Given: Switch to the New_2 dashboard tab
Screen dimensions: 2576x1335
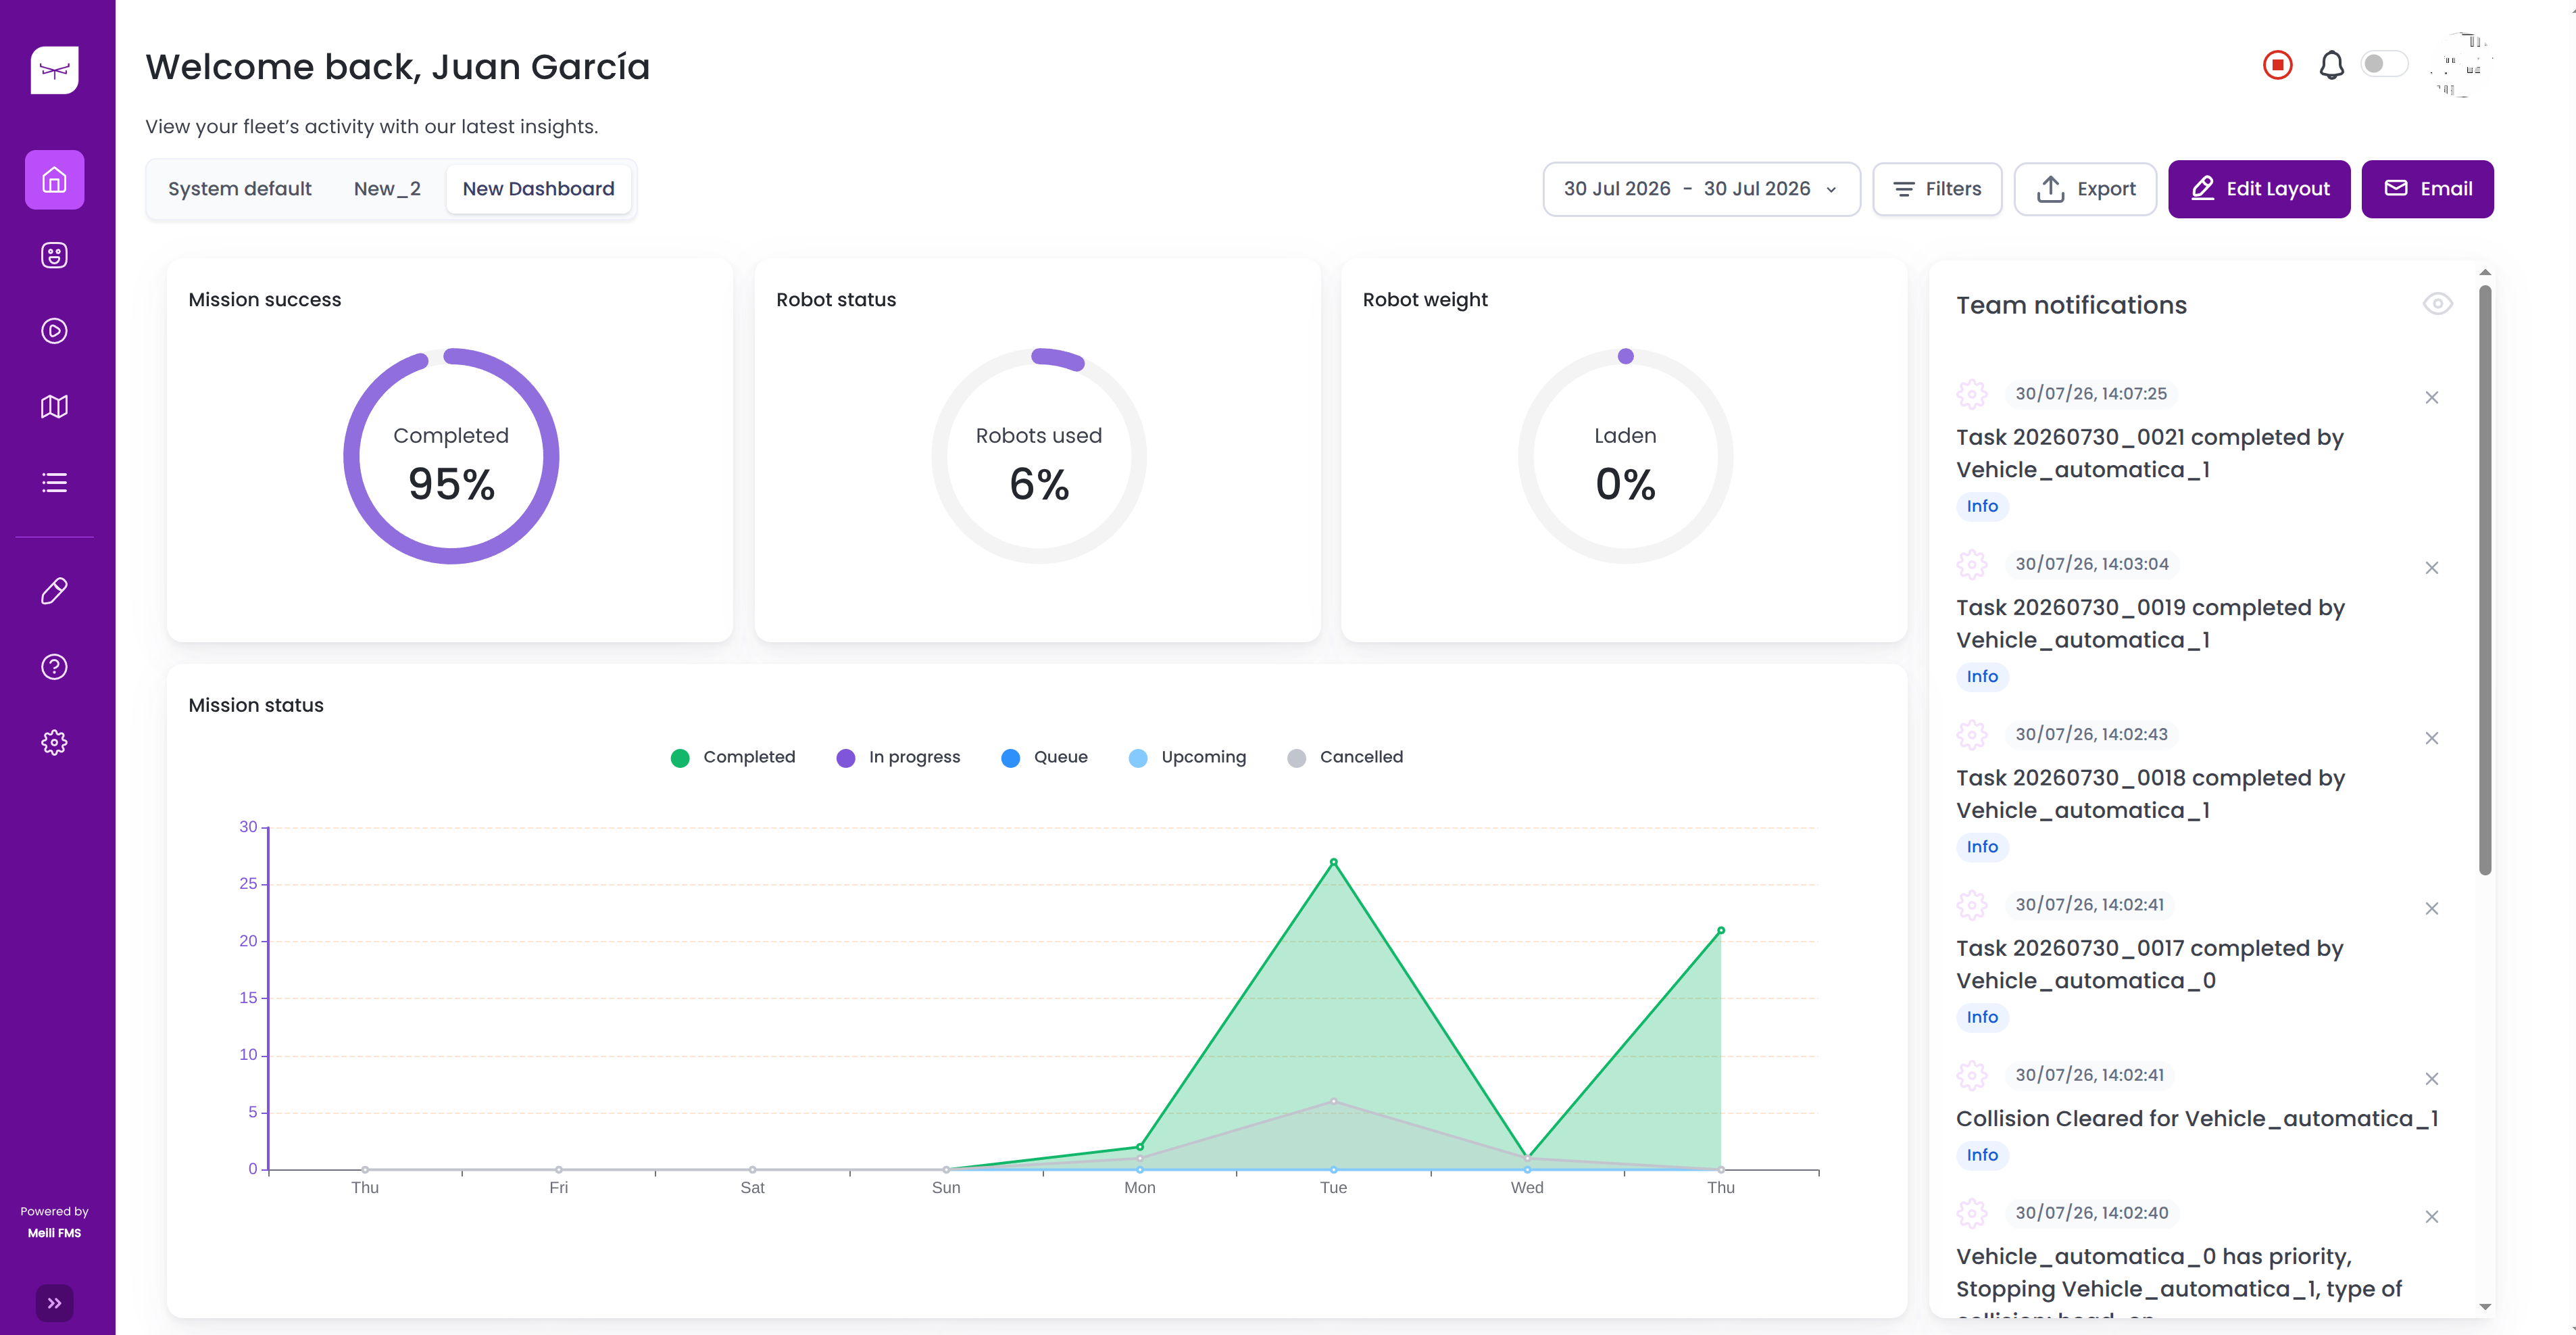Looking at the screenshot, I should (387, 189).
